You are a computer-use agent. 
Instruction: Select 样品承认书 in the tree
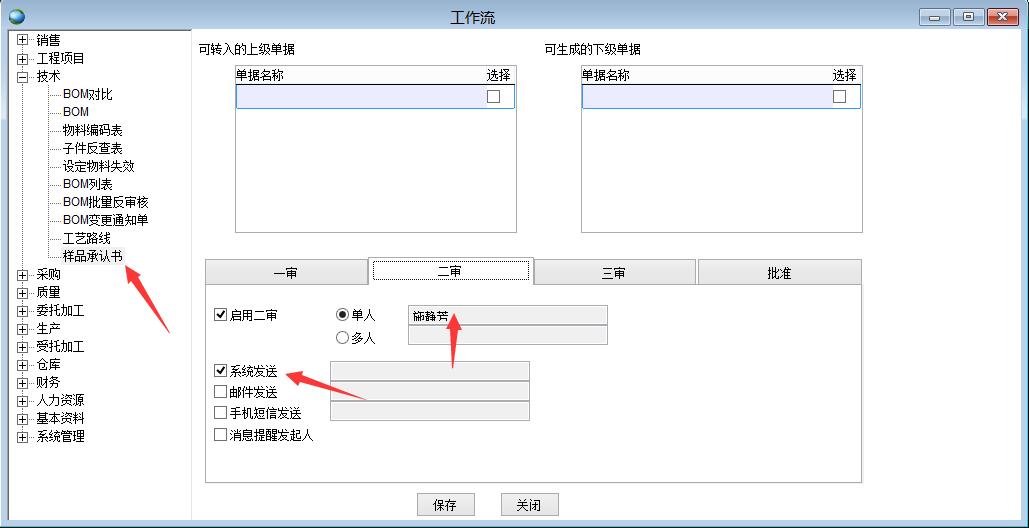coord(93,256)
